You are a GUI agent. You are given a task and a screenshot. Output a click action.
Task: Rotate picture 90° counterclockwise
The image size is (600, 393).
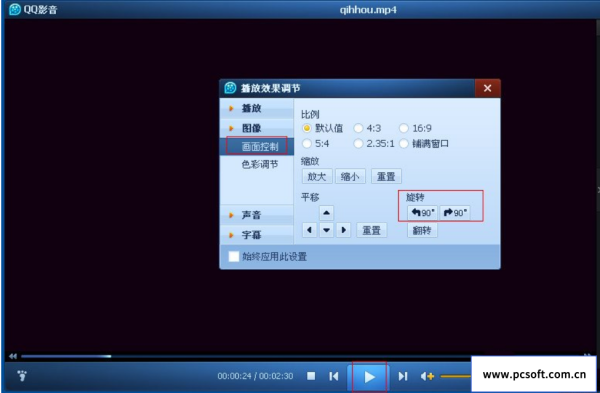click(423, 212)
